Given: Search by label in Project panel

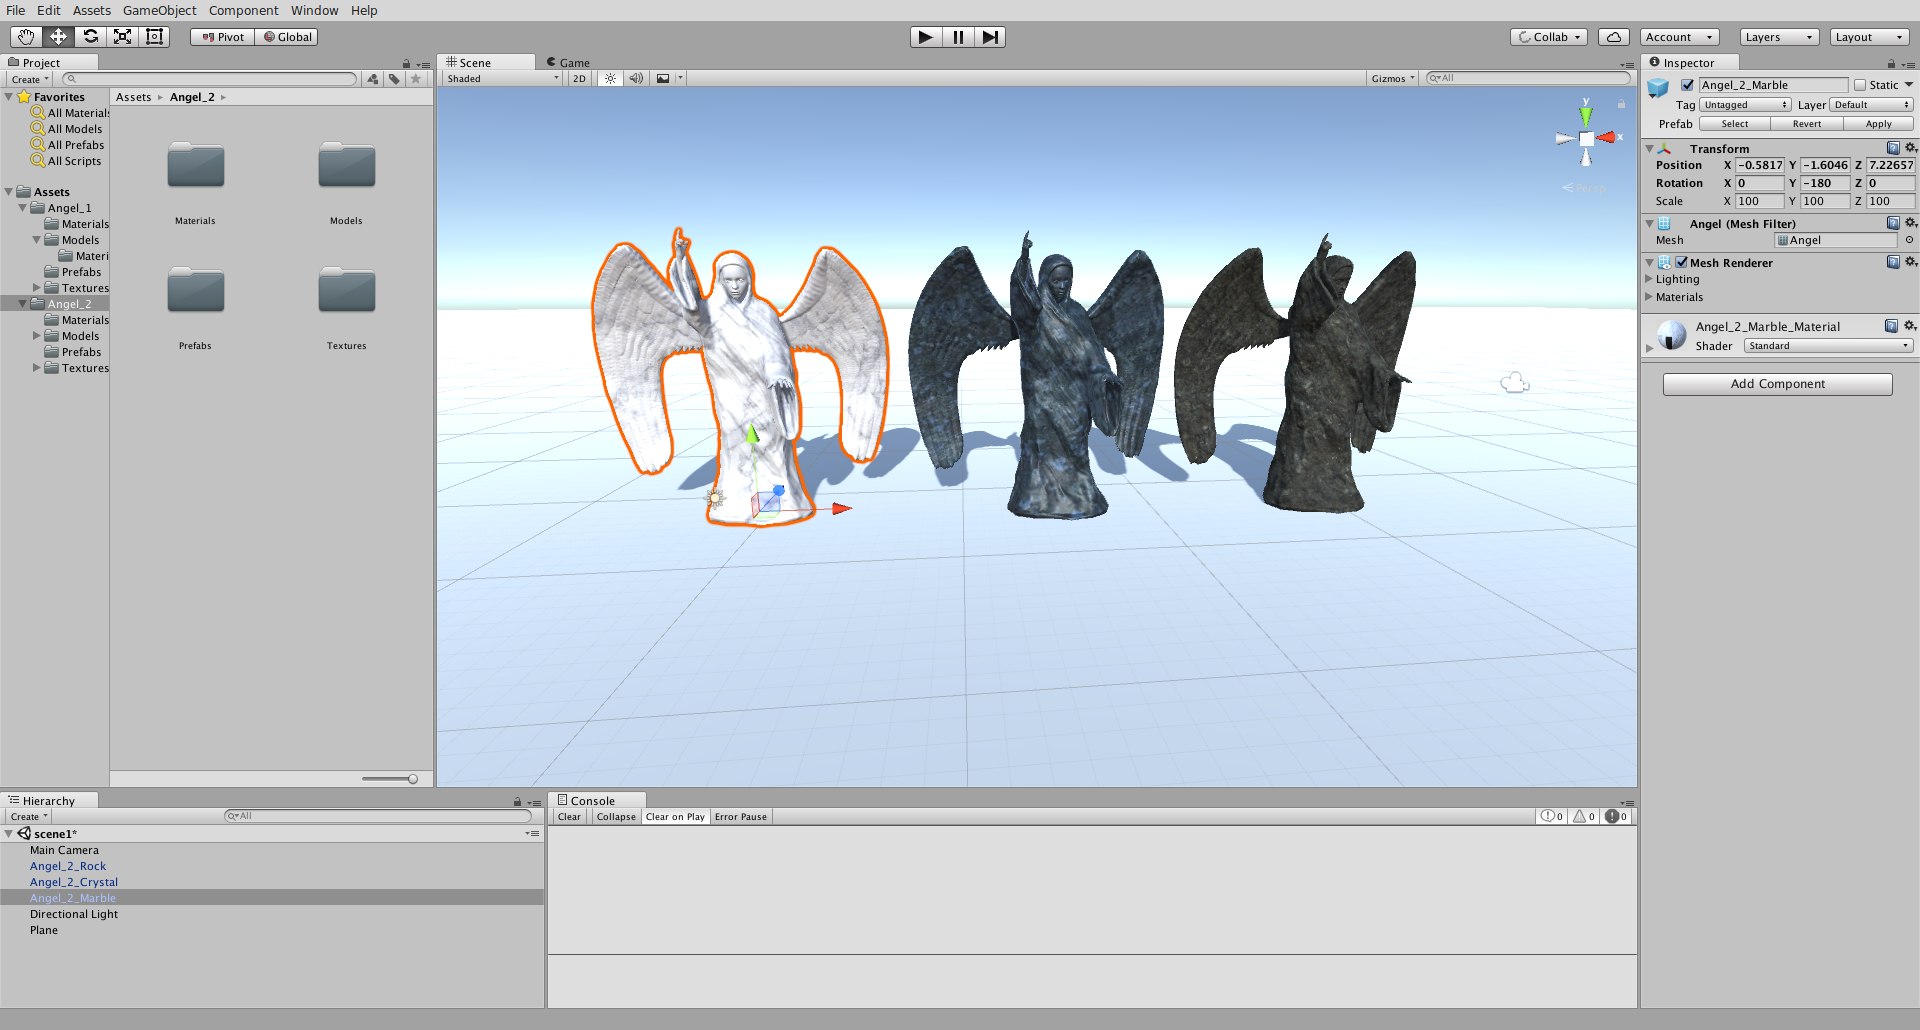Looking at the screenshot, I should 394,79.
